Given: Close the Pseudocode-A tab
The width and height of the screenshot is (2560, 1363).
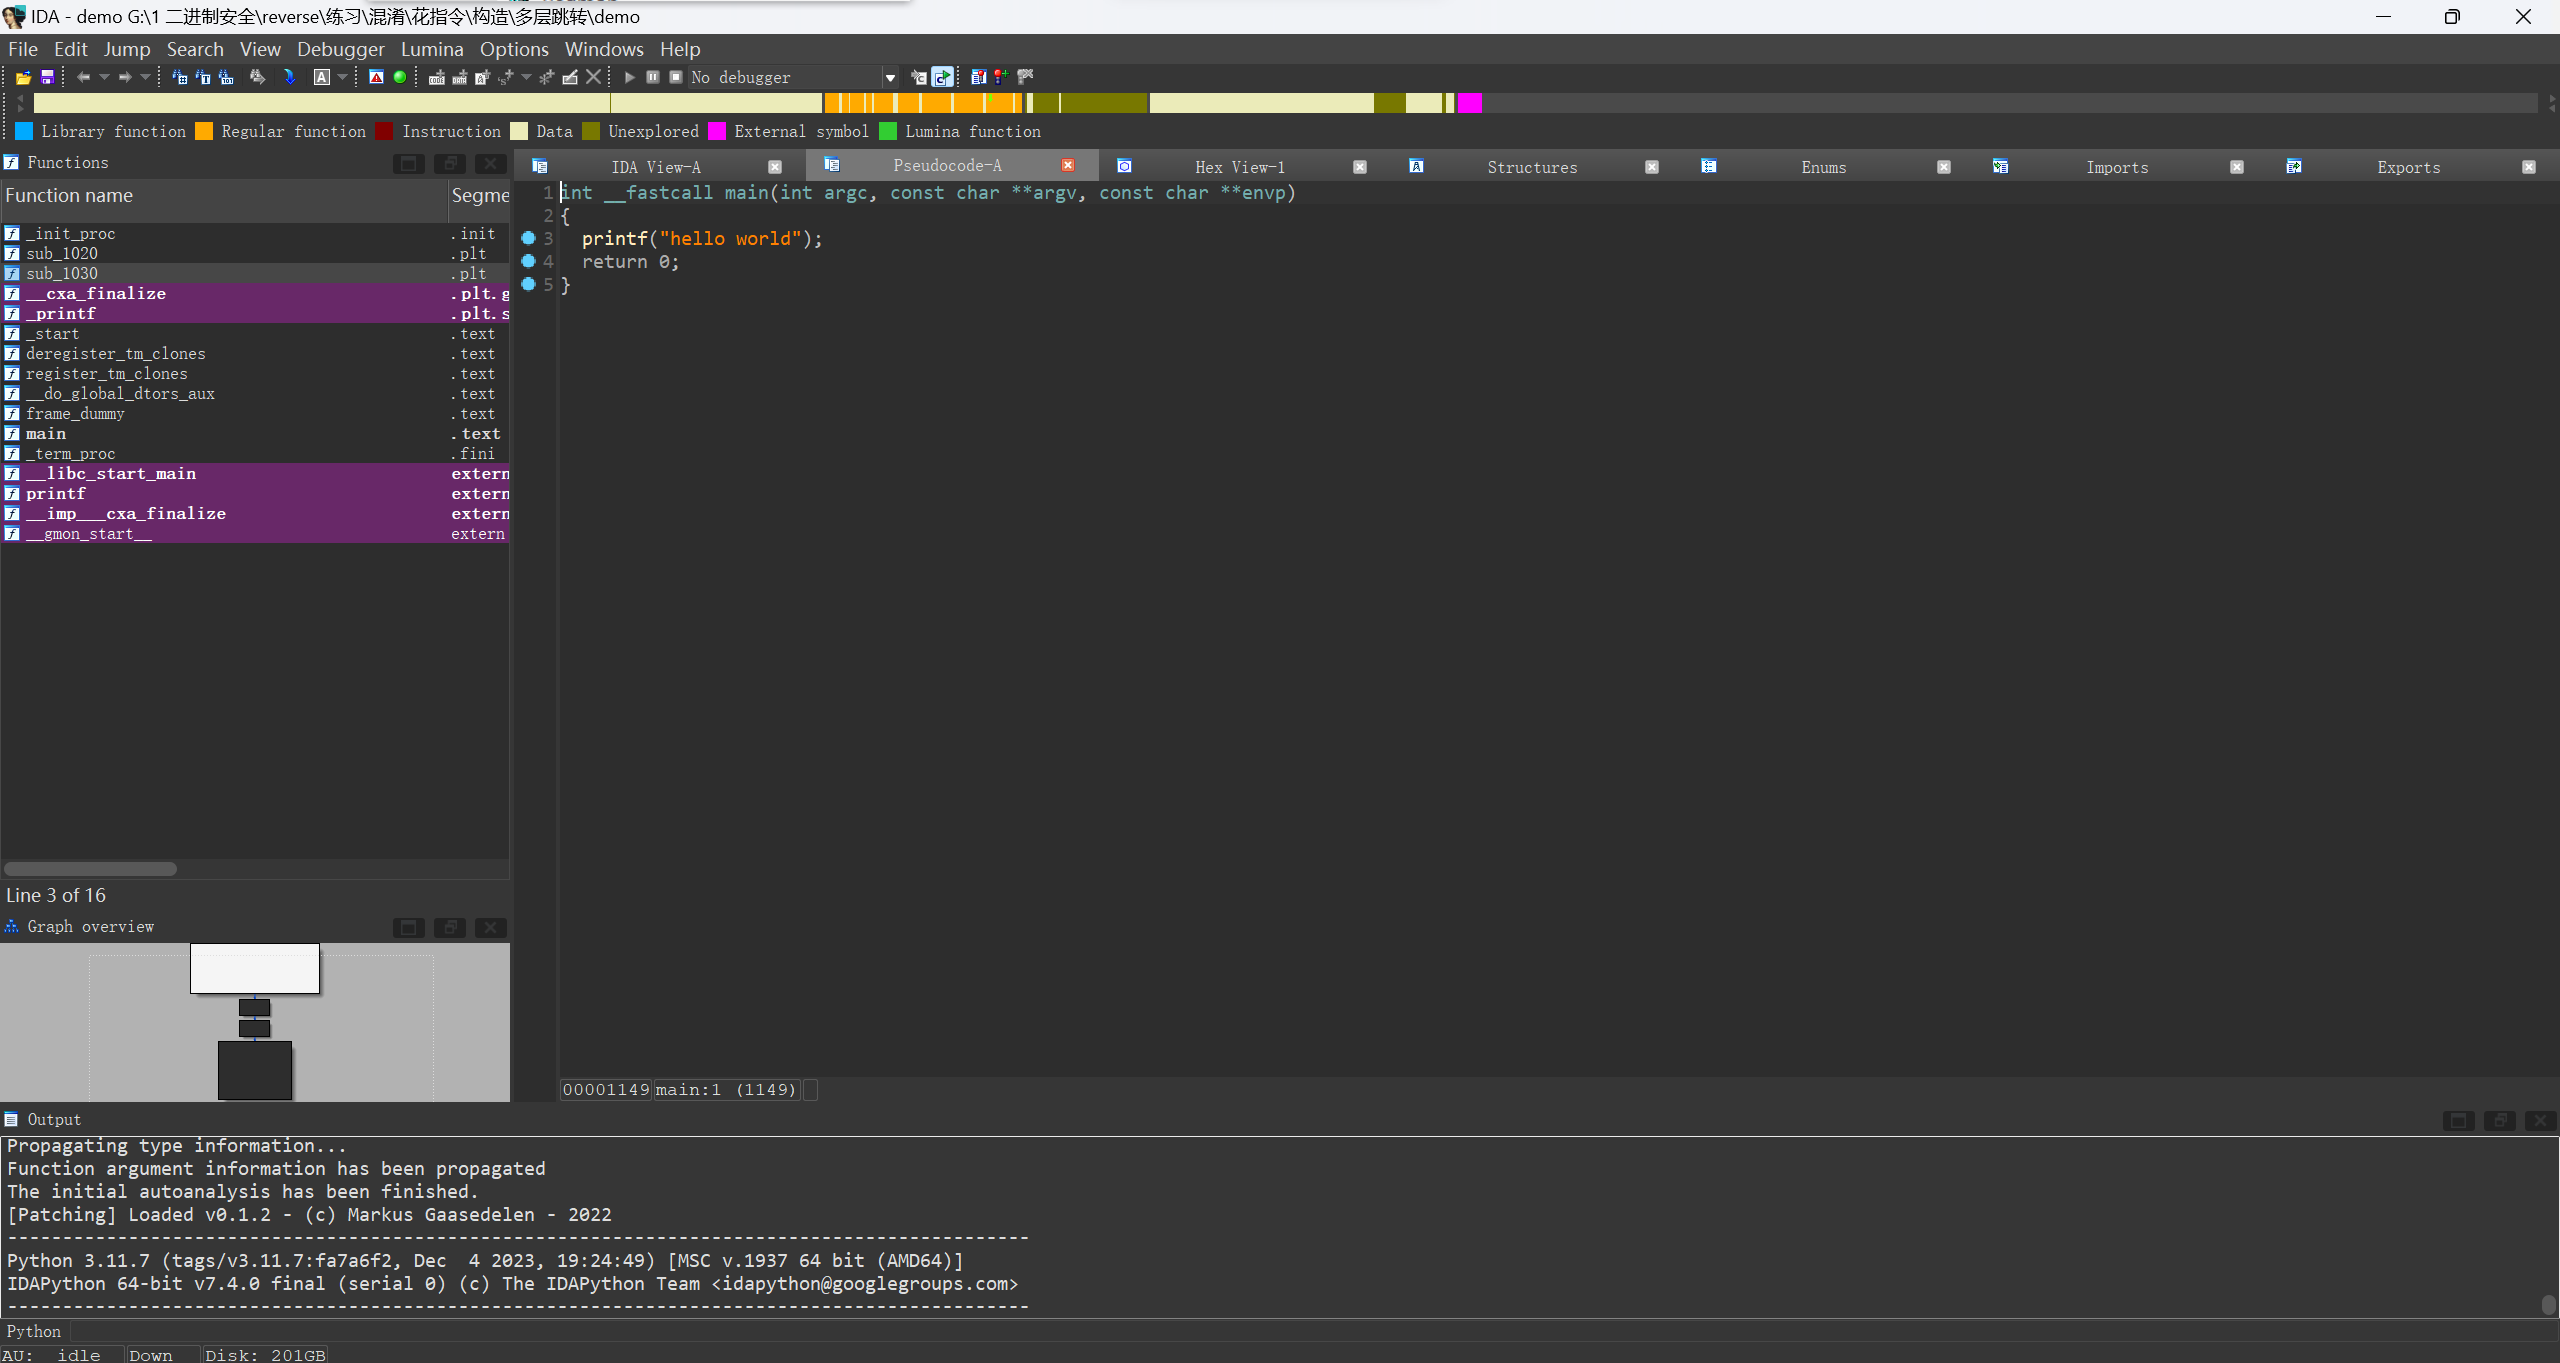Looking at the screenshot, I should 1068,165.
